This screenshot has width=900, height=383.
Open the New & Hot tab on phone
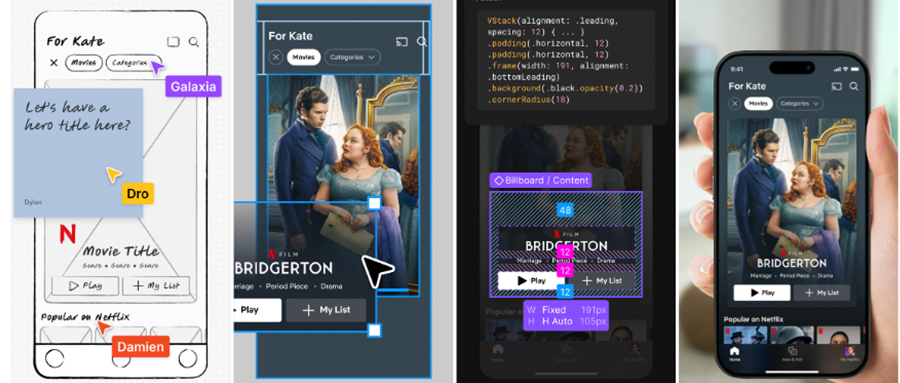click(792, 353)
